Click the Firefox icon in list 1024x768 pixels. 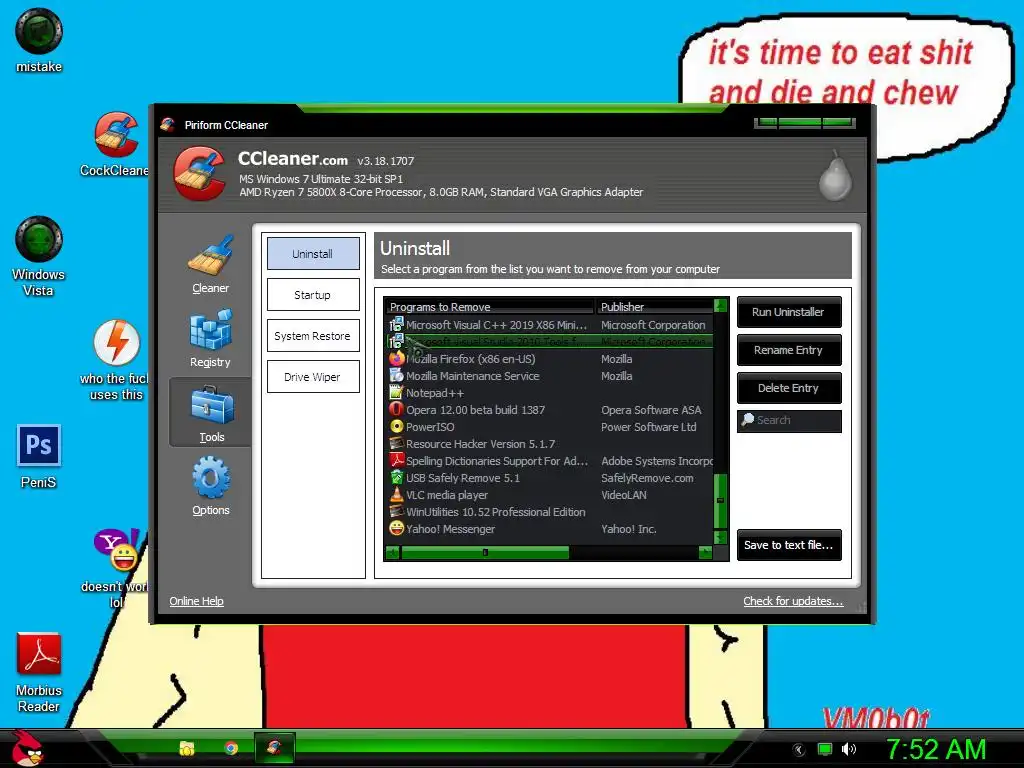396,359
